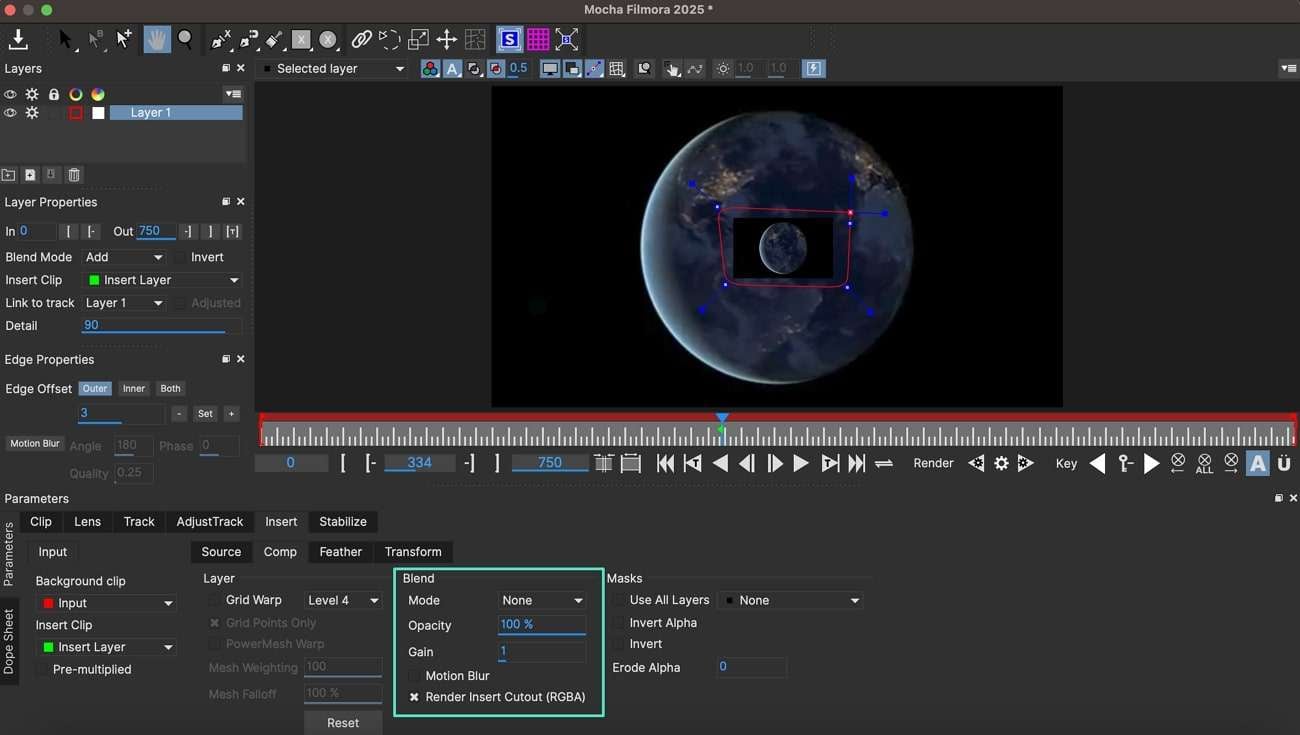This screenshot has height=735, width=1300.
Task: Click Edge Offset Set button
Action: (205, 414)
